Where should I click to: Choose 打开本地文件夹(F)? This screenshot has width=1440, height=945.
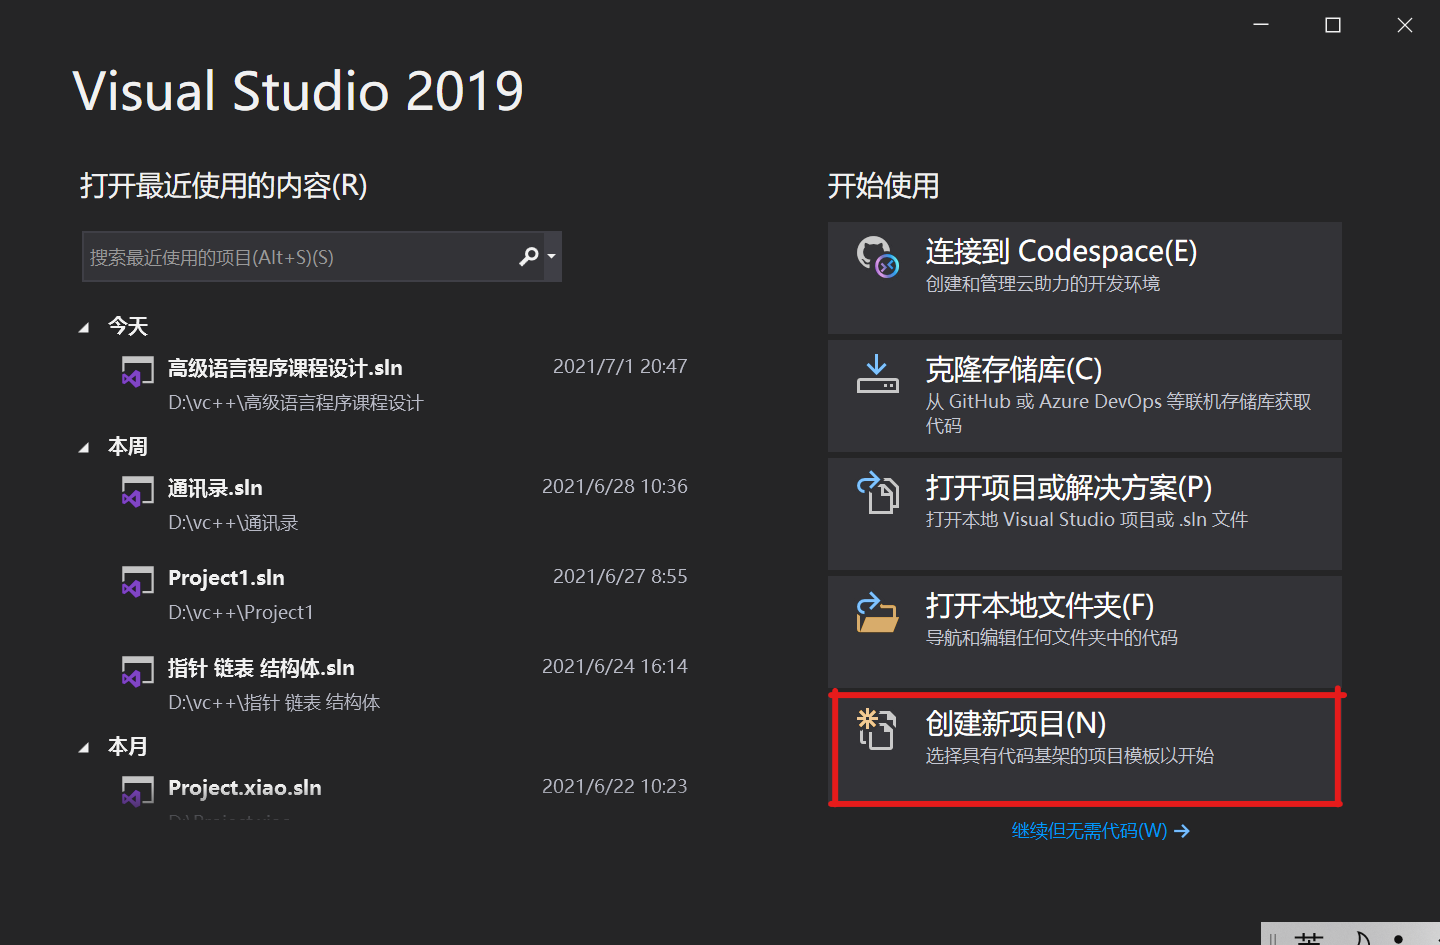(x=1084, y=632)
